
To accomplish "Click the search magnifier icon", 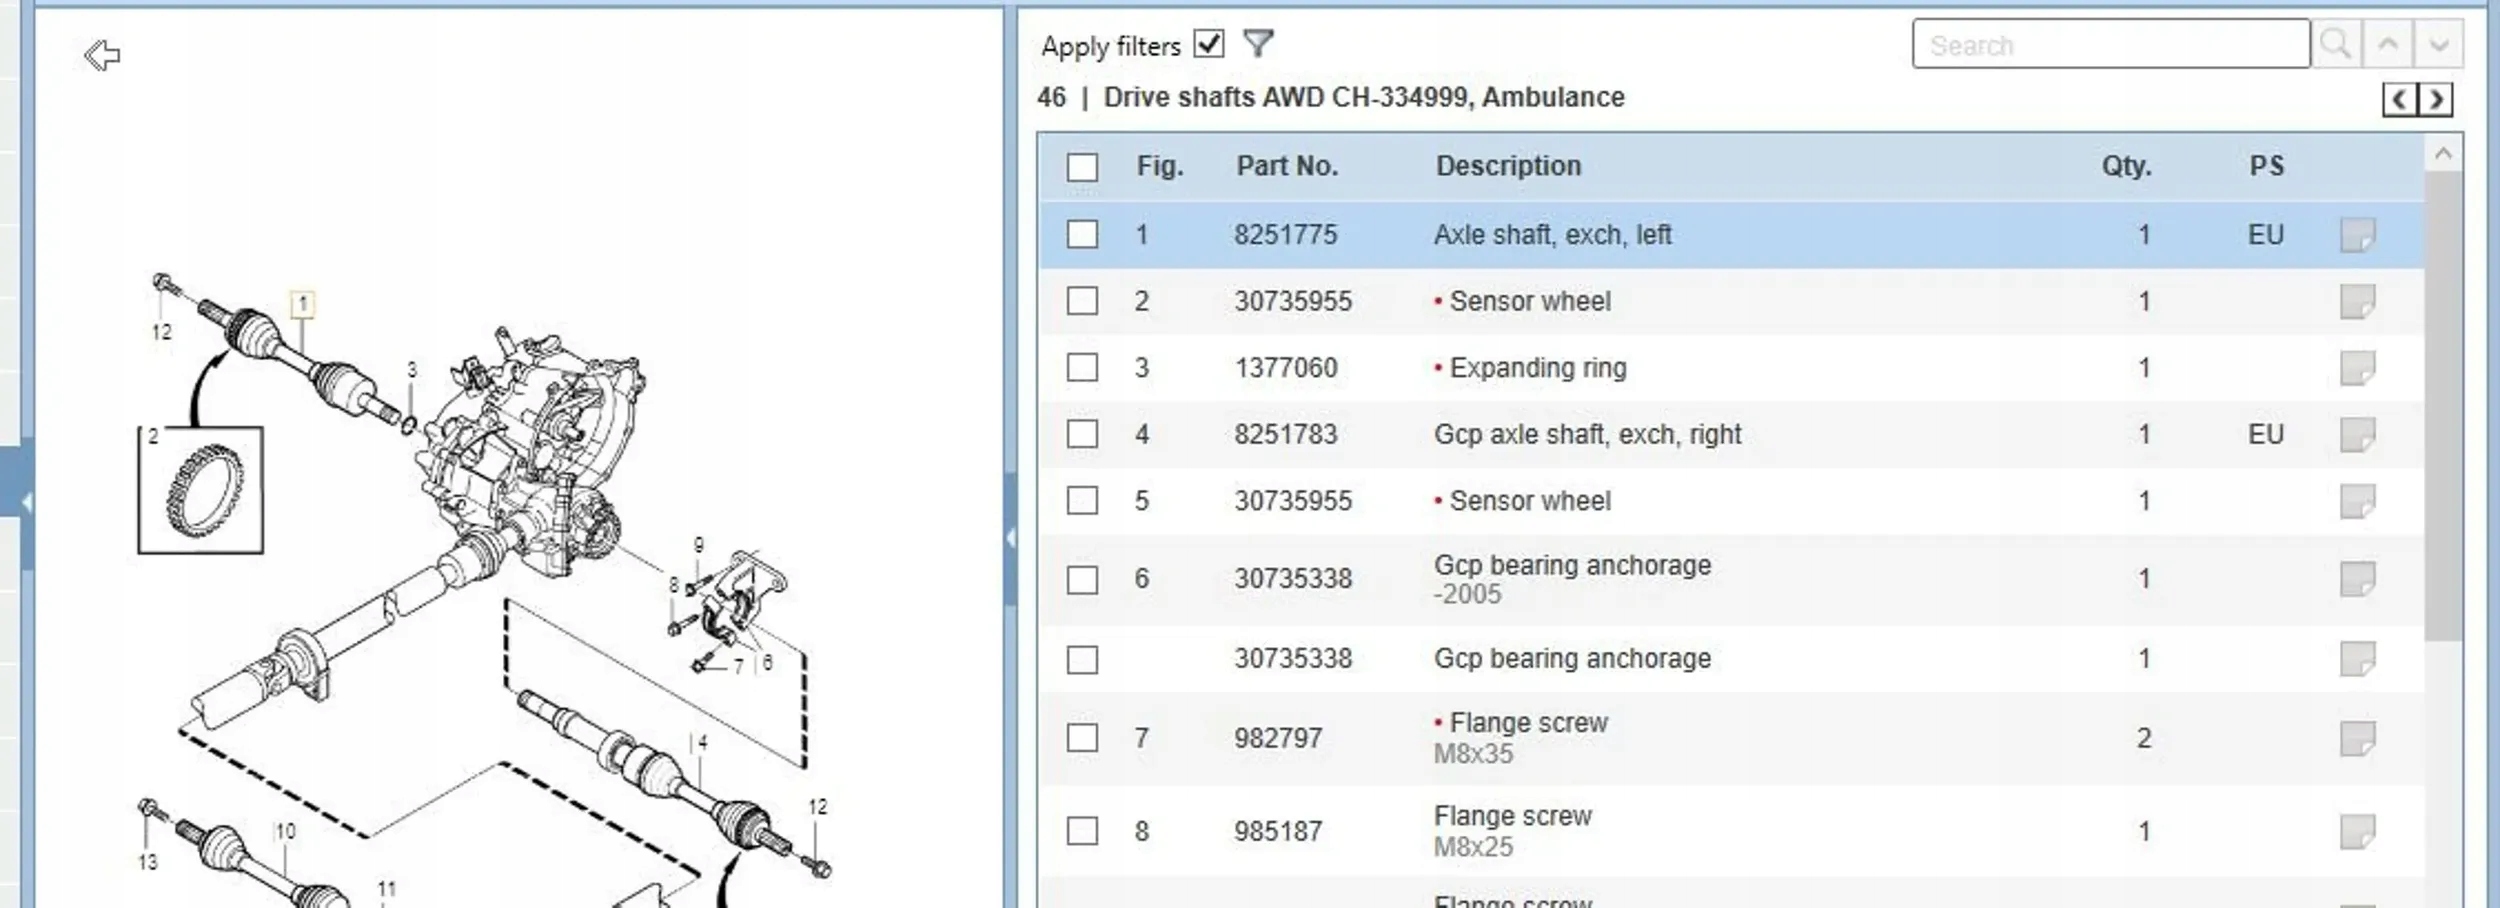I will [2336, 44].
